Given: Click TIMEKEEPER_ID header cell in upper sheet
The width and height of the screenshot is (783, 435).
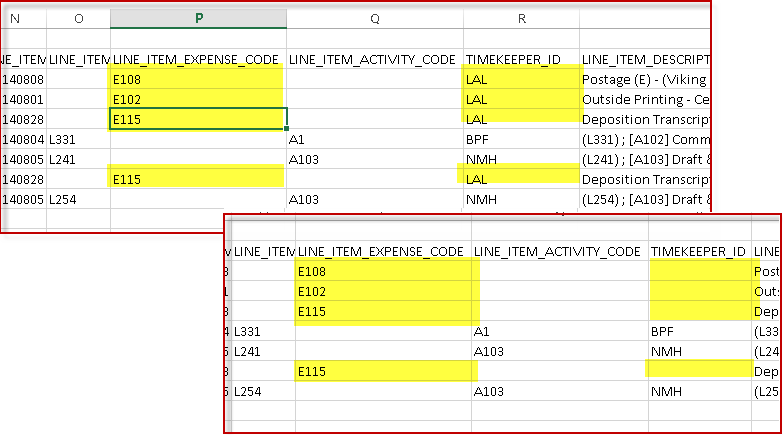Looking at the screenshot, I should click(x=521, y=59).
